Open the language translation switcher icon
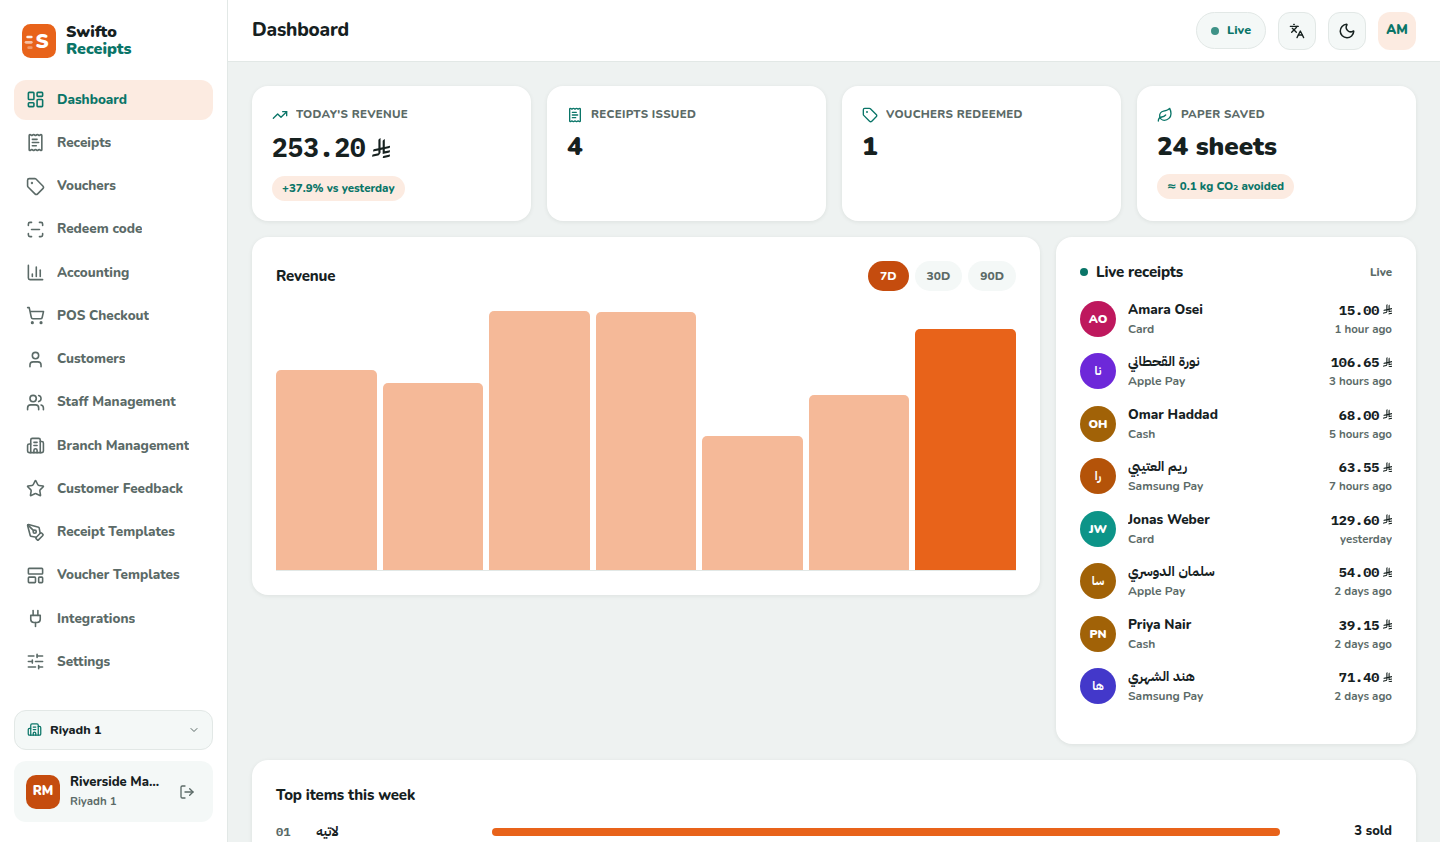1440x842 pixels. pos(1297,31)
